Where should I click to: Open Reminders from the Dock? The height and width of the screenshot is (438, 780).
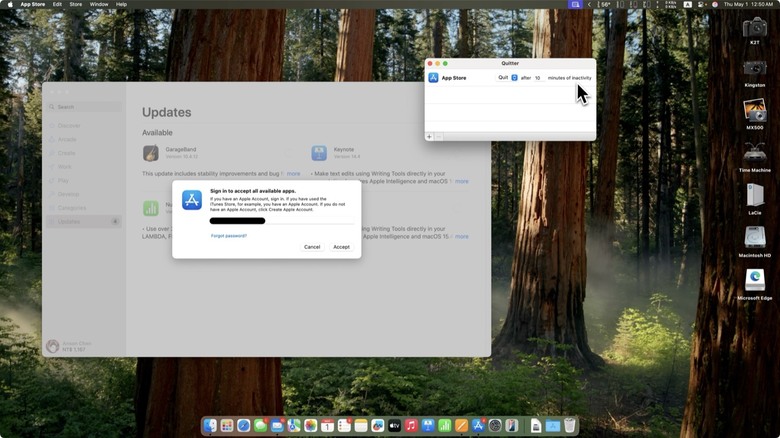[x=344, y=426]
